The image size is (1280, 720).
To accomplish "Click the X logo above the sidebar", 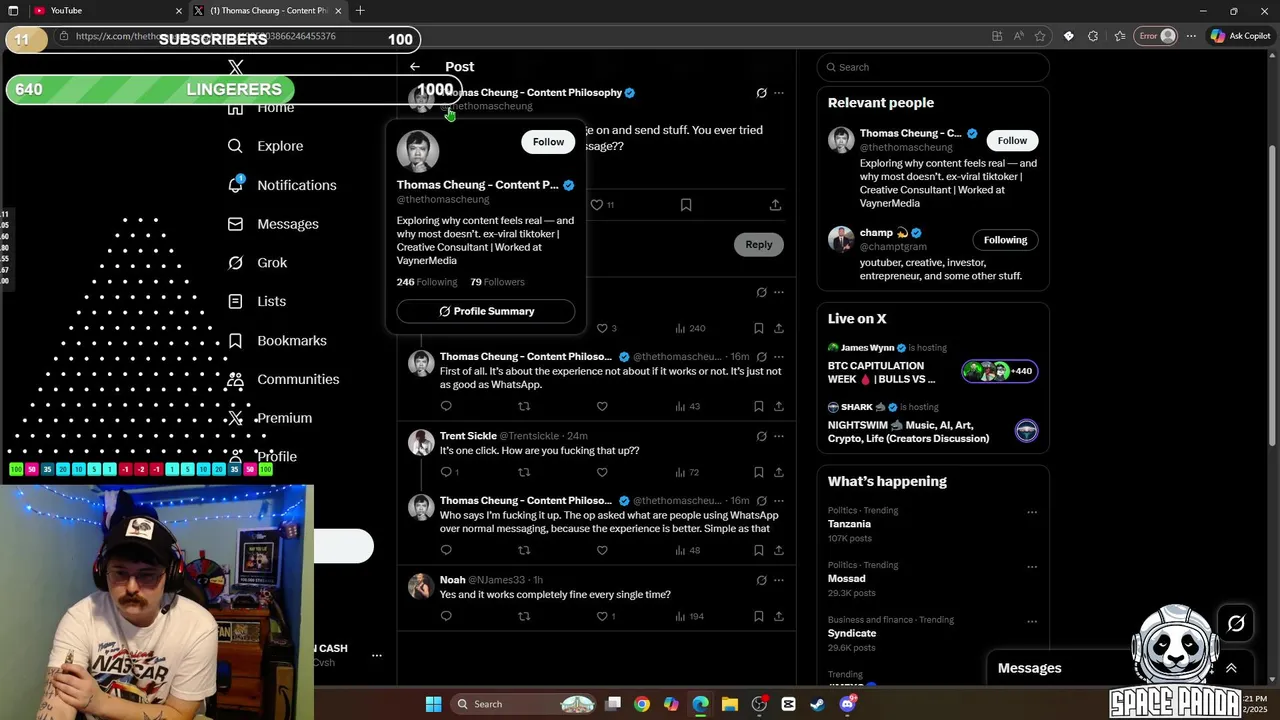I will point(236,68).
